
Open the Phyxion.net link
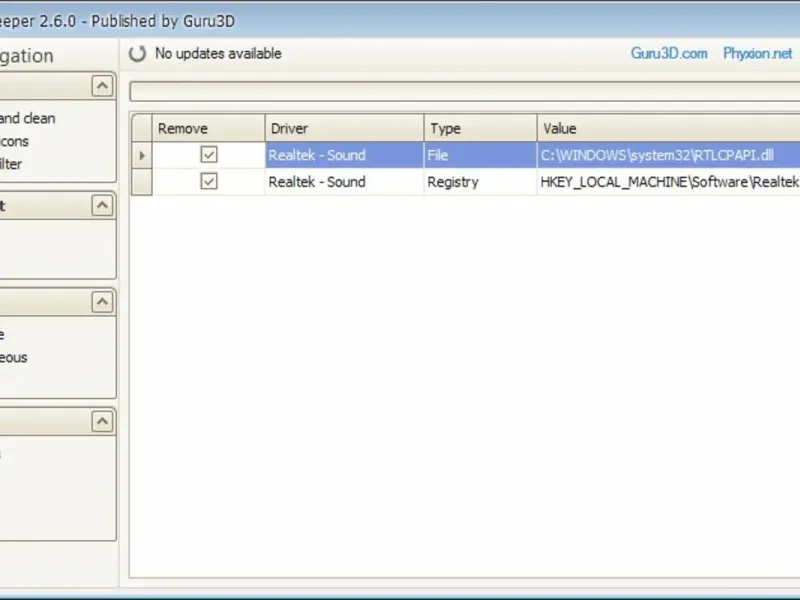pos(757,53)
